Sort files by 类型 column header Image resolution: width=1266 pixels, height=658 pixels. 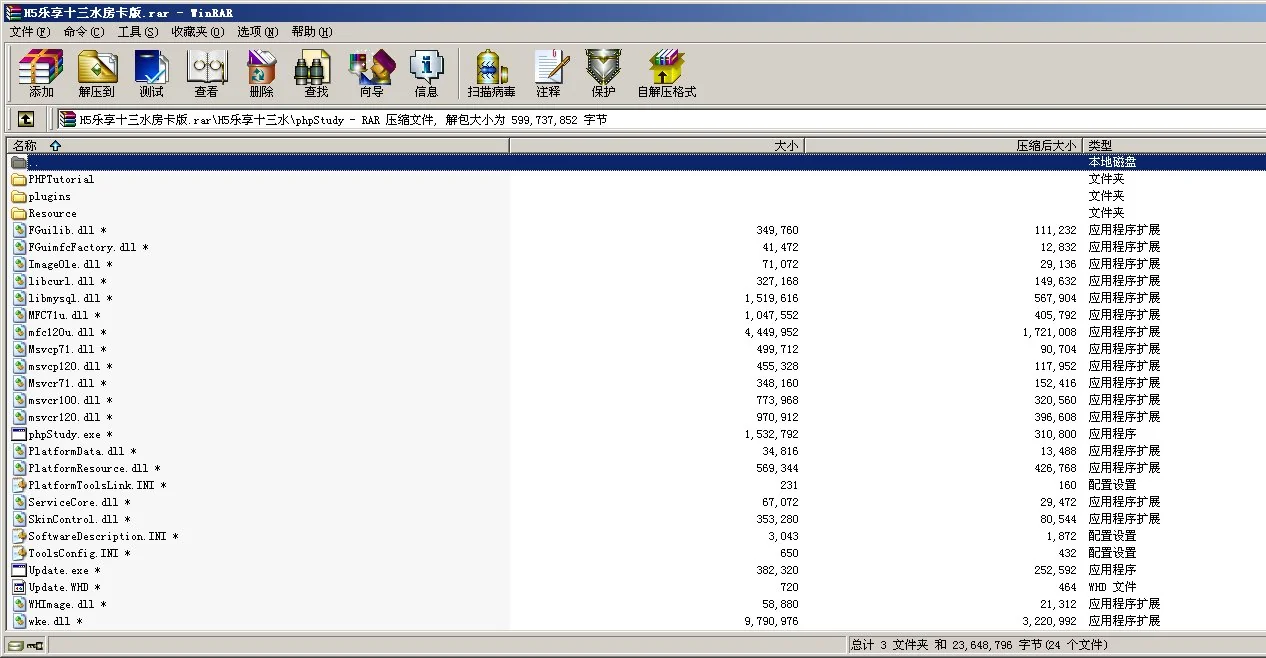pos(1100,145)
